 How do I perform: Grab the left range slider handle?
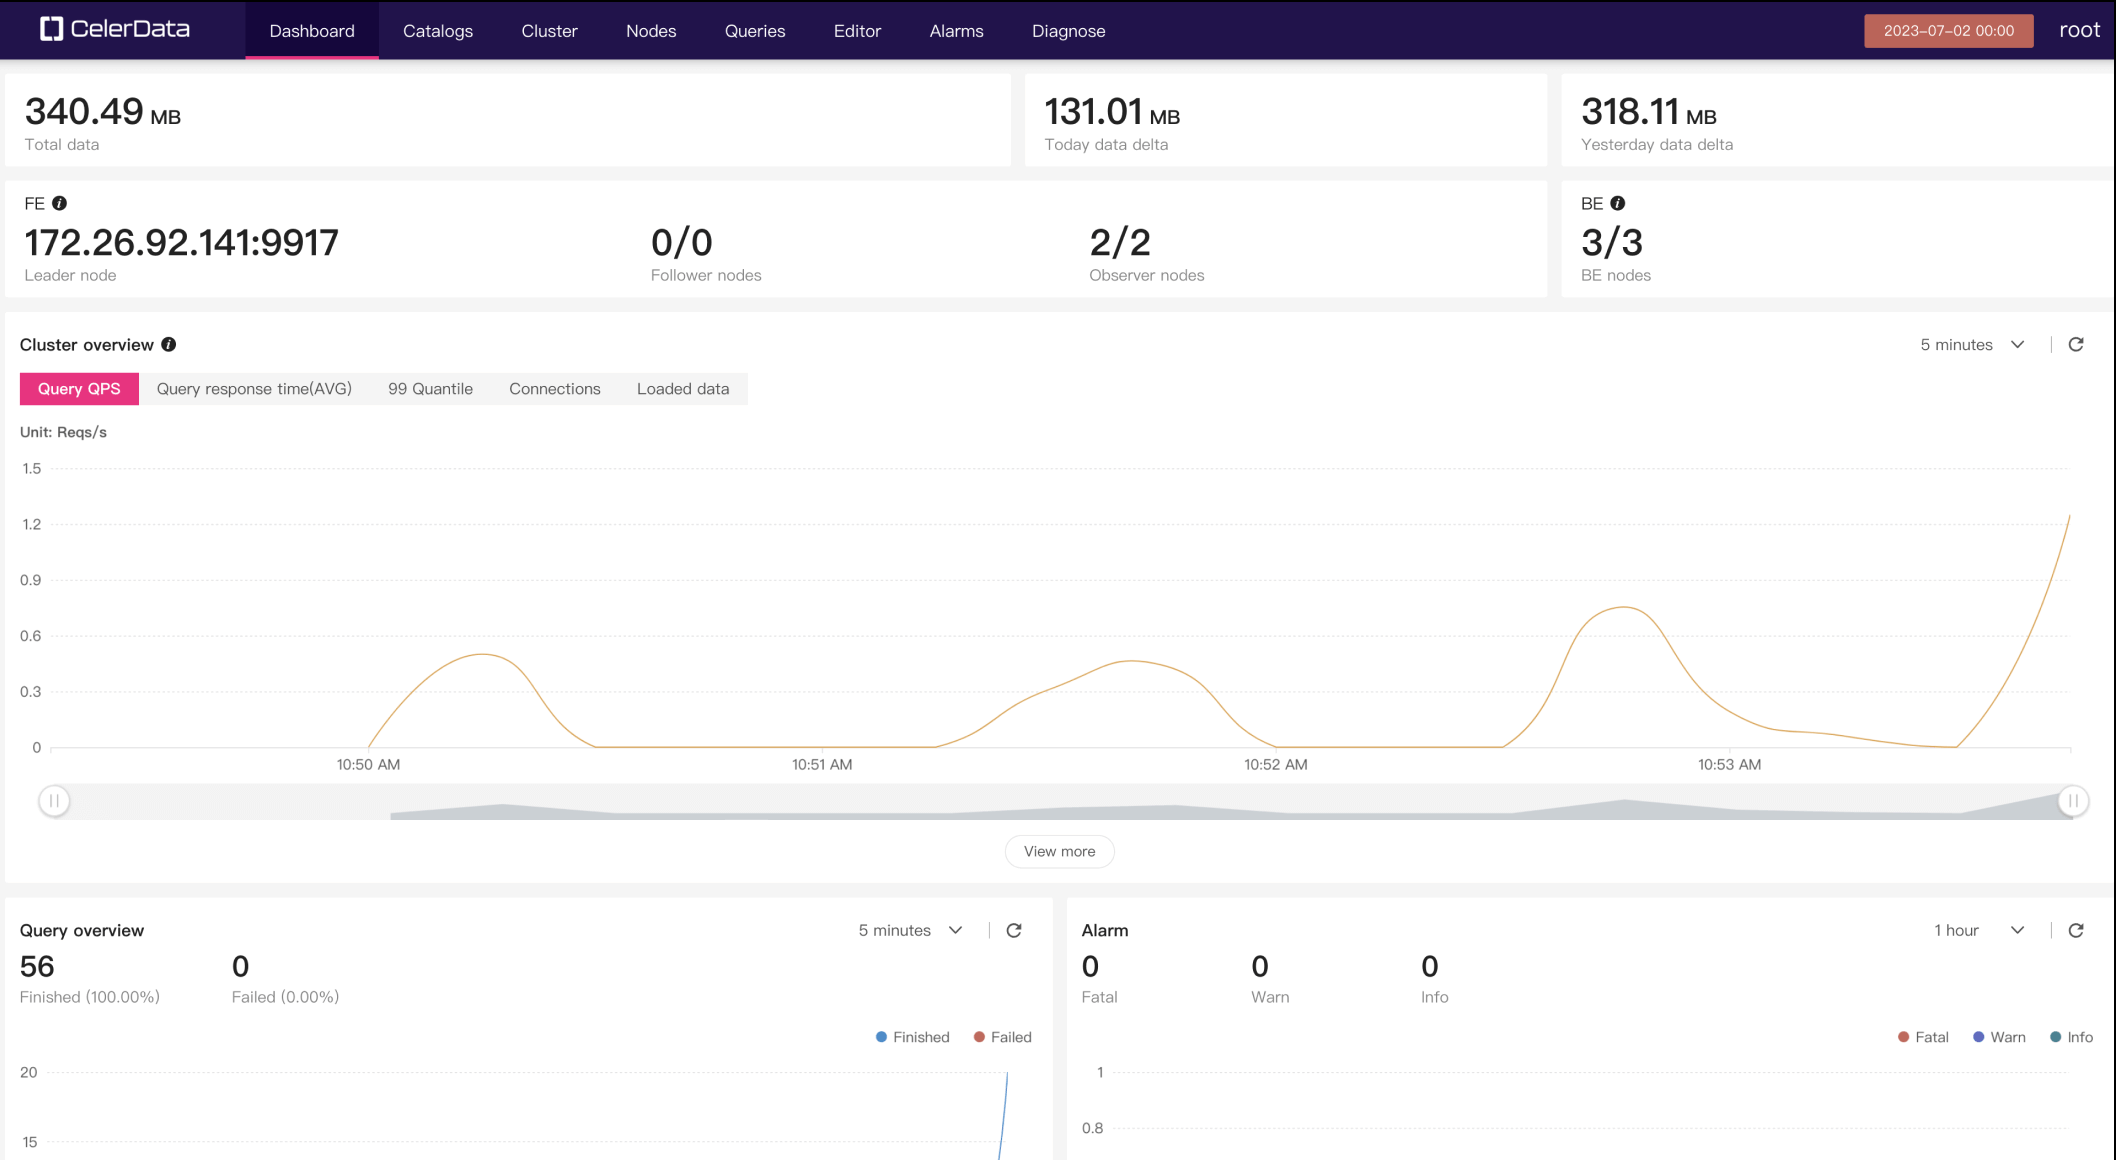pos(54,801)
